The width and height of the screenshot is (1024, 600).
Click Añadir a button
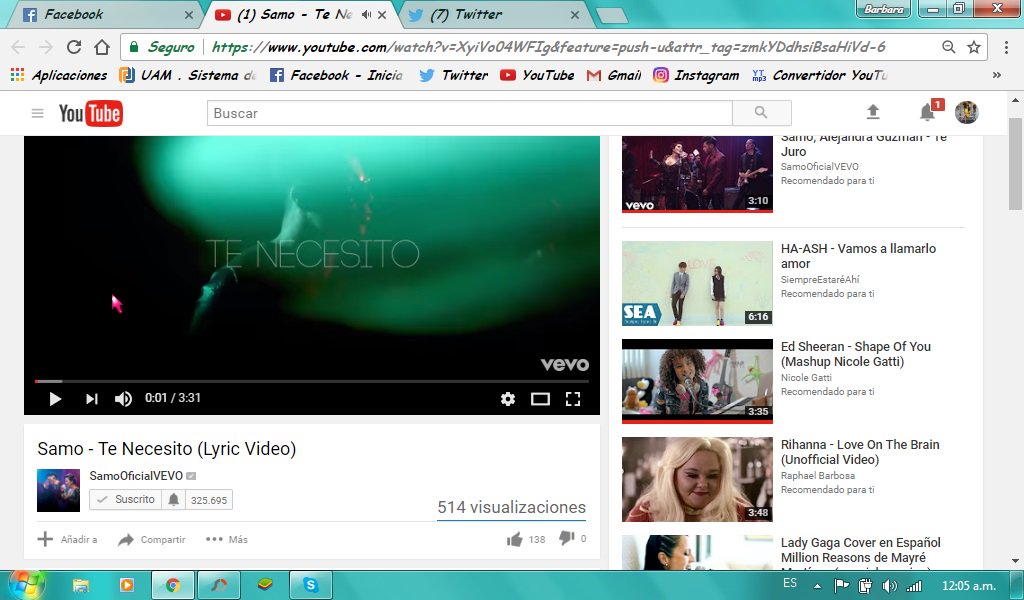[x=68, y=539]
